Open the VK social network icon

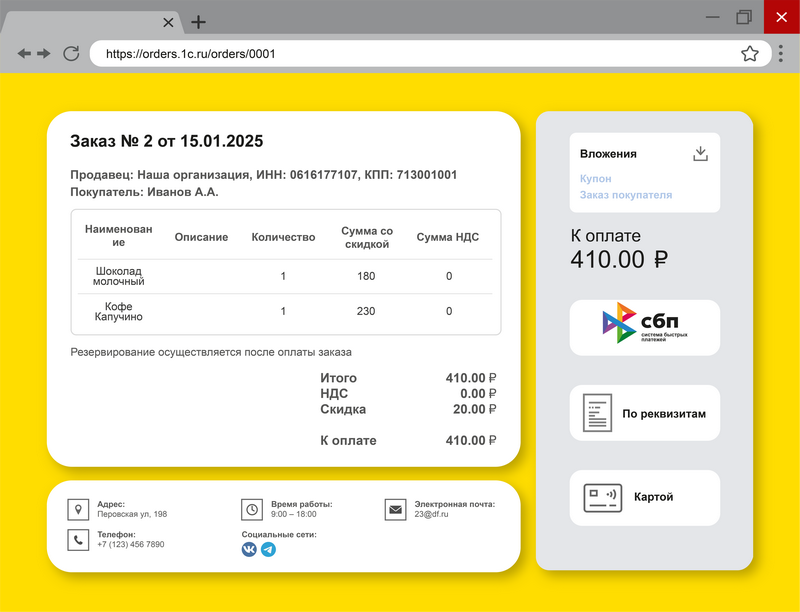click(249, 550)
